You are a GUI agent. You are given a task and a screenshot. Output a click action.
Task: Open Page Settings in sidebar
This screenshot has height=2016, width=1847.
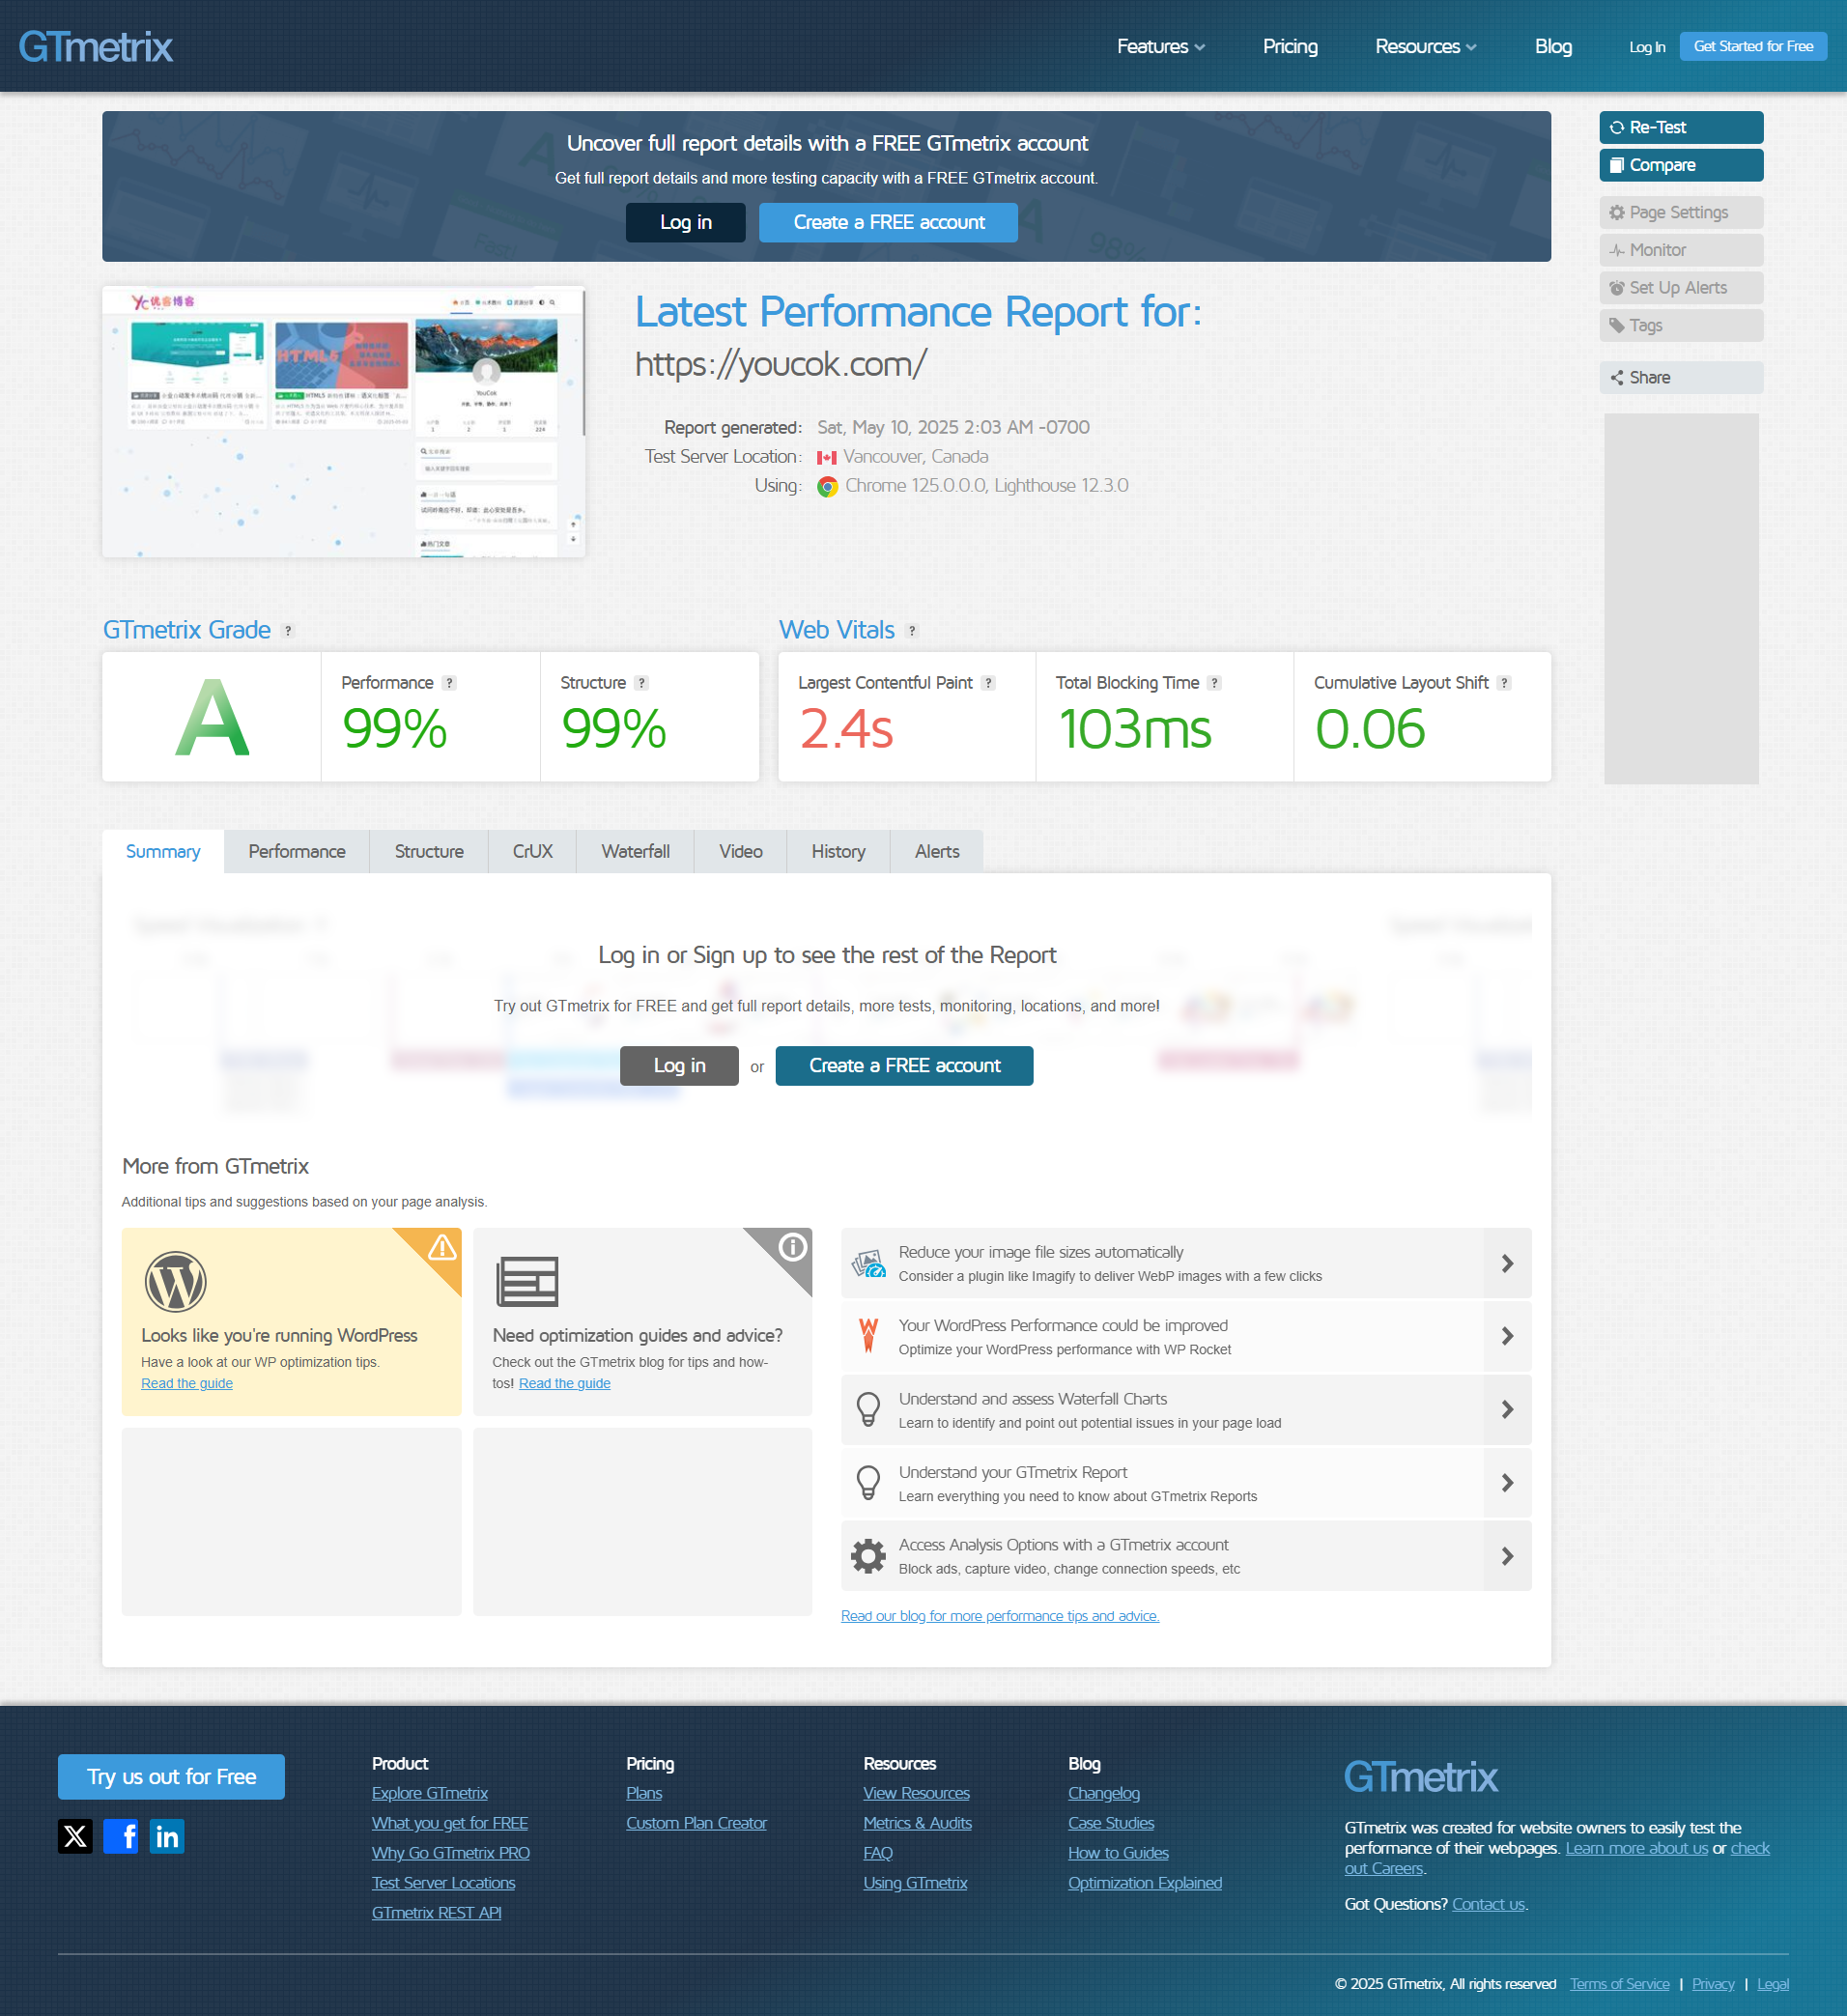click(x=1681, y=212)
